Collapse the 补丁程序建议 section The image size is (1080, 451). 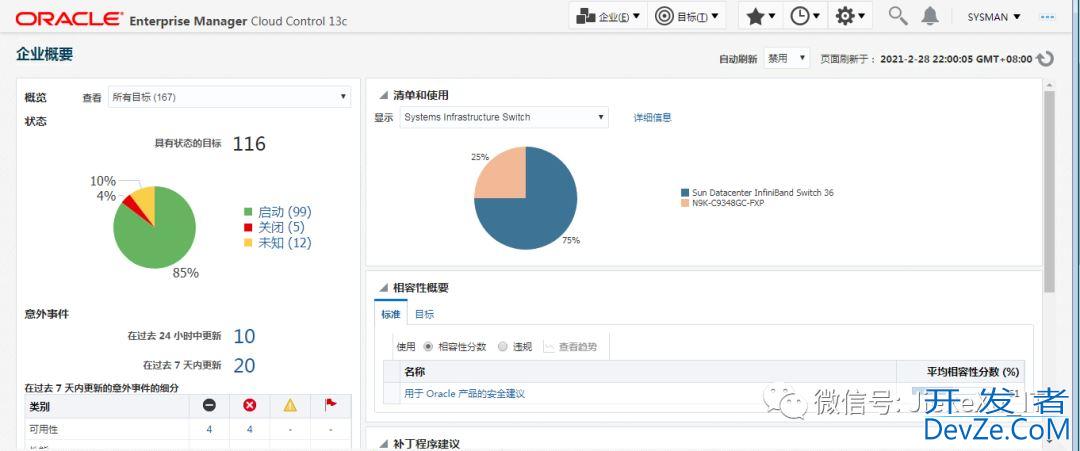pos(382,443)
